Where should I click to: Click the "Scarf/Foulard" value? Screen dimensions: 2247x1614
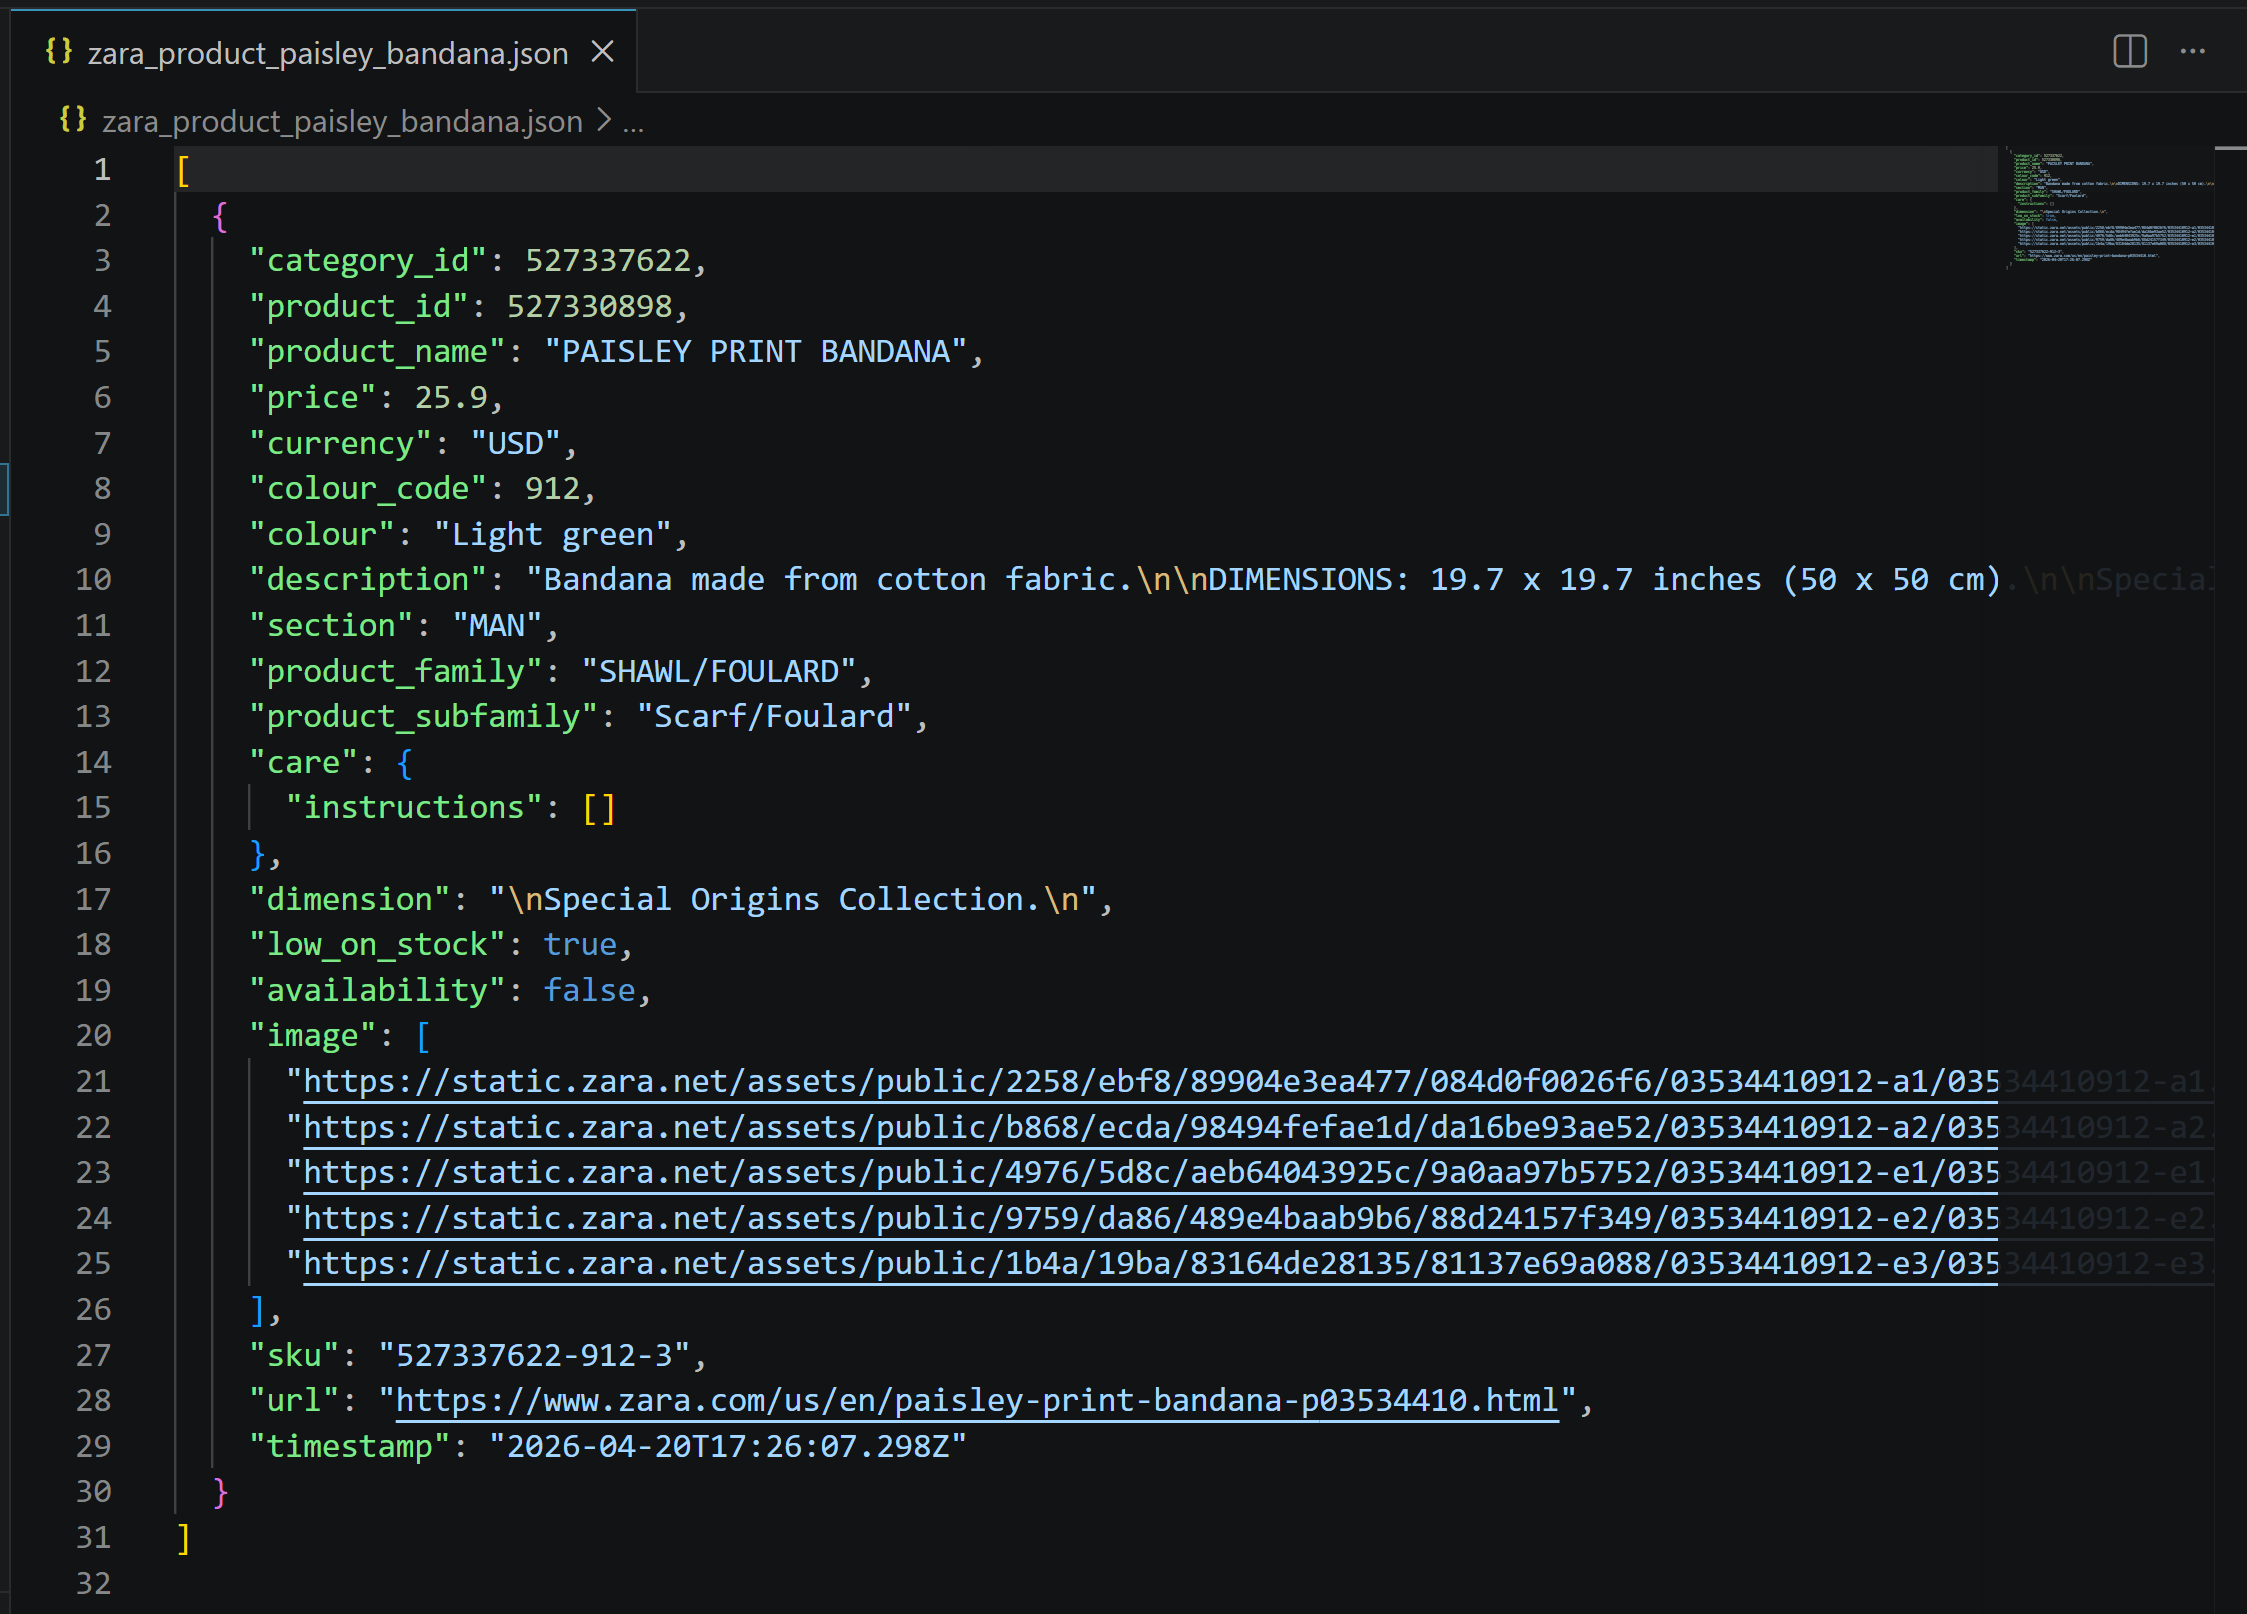pyautogui.click(x=774, y=717)
